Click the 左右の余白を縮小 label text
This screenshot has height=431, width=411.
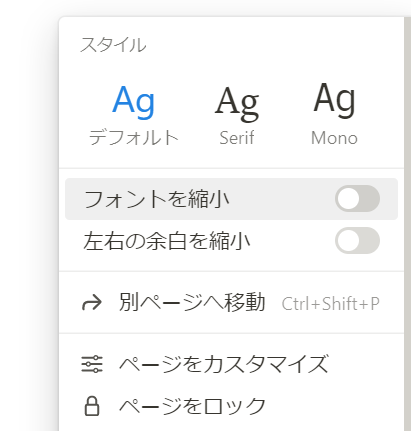pos(167,241)
